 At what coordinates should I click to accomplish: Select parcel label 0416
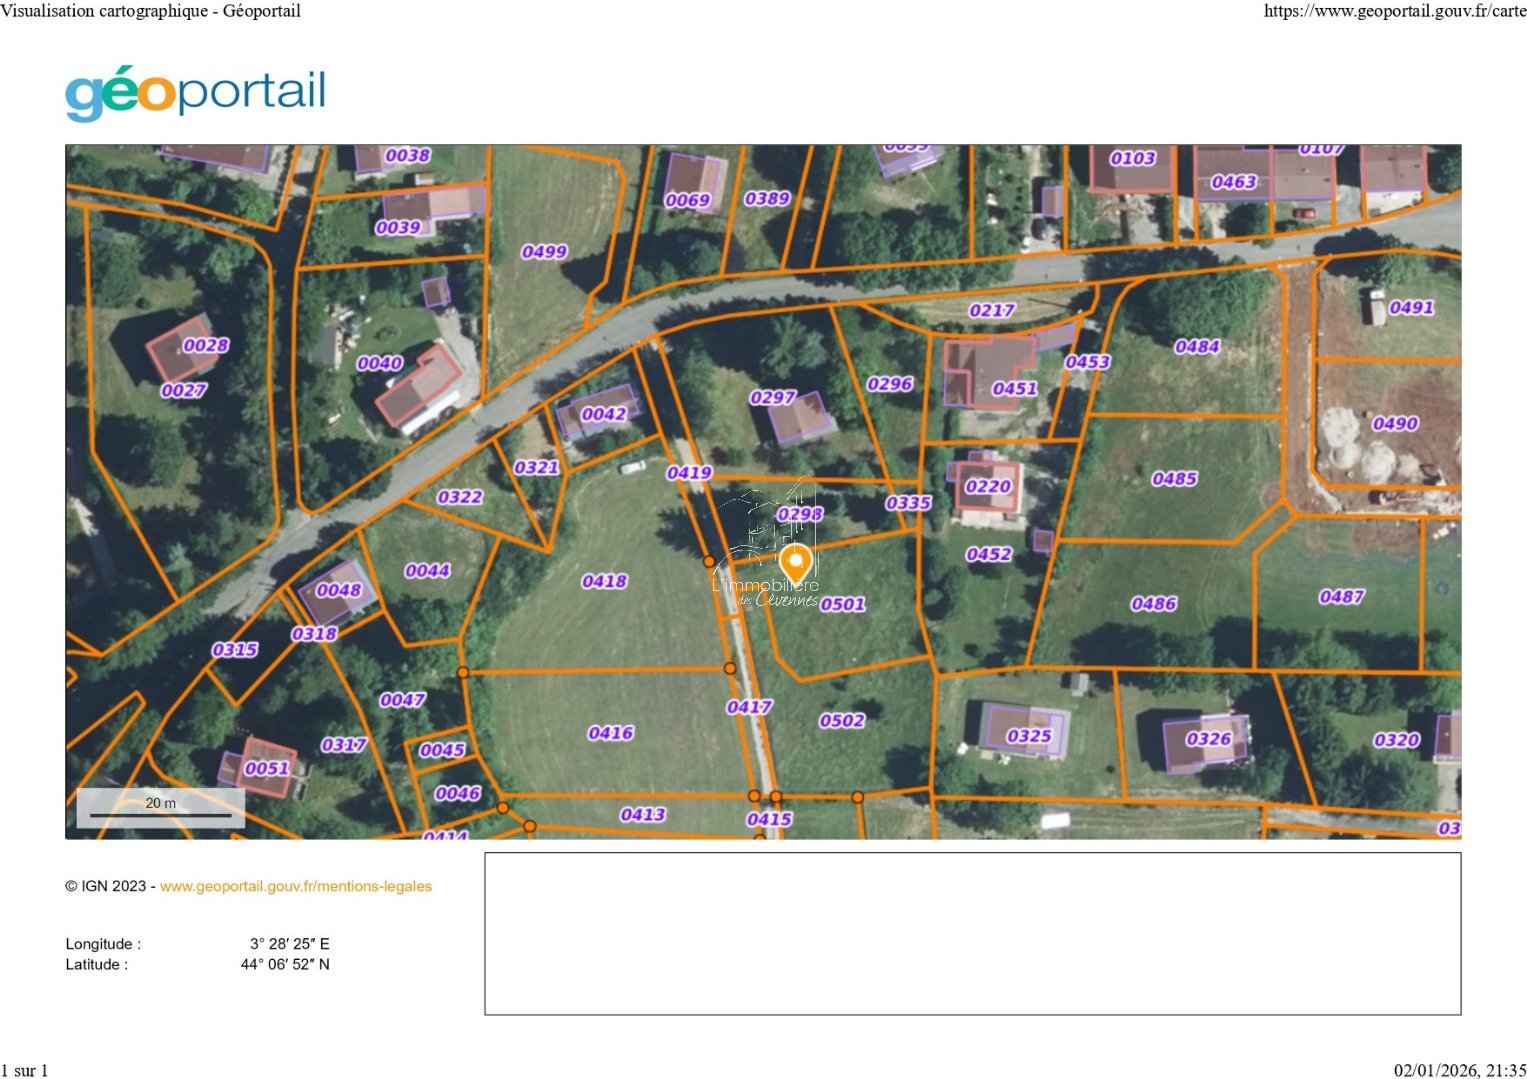coord(610,733)
